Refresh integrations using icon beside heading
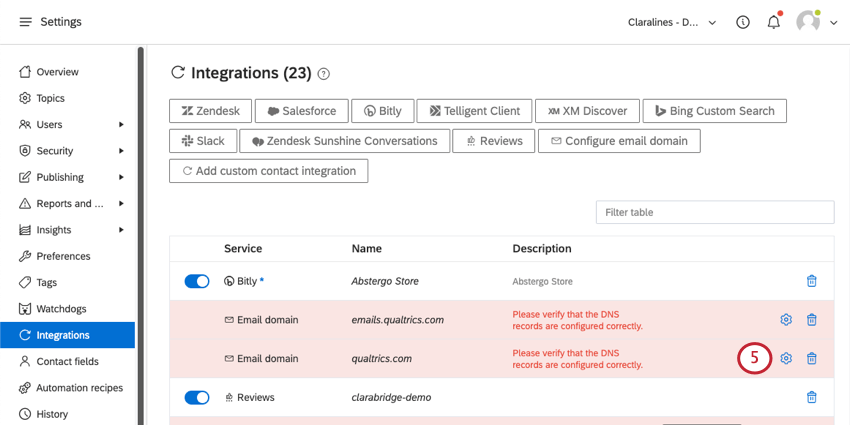The width and height of the screenshot is (850, 425). click(178, 73)
